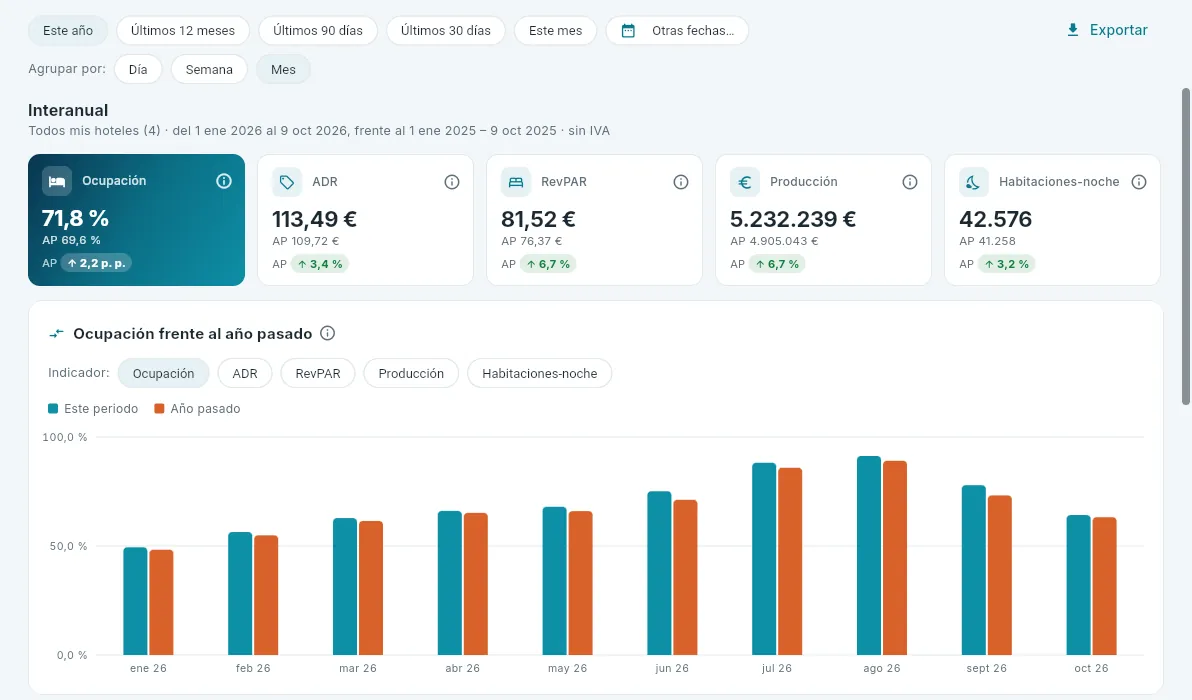Switch chart indicator to Producción
This screenshot has height=700, width=1192.
coord(411,373)
